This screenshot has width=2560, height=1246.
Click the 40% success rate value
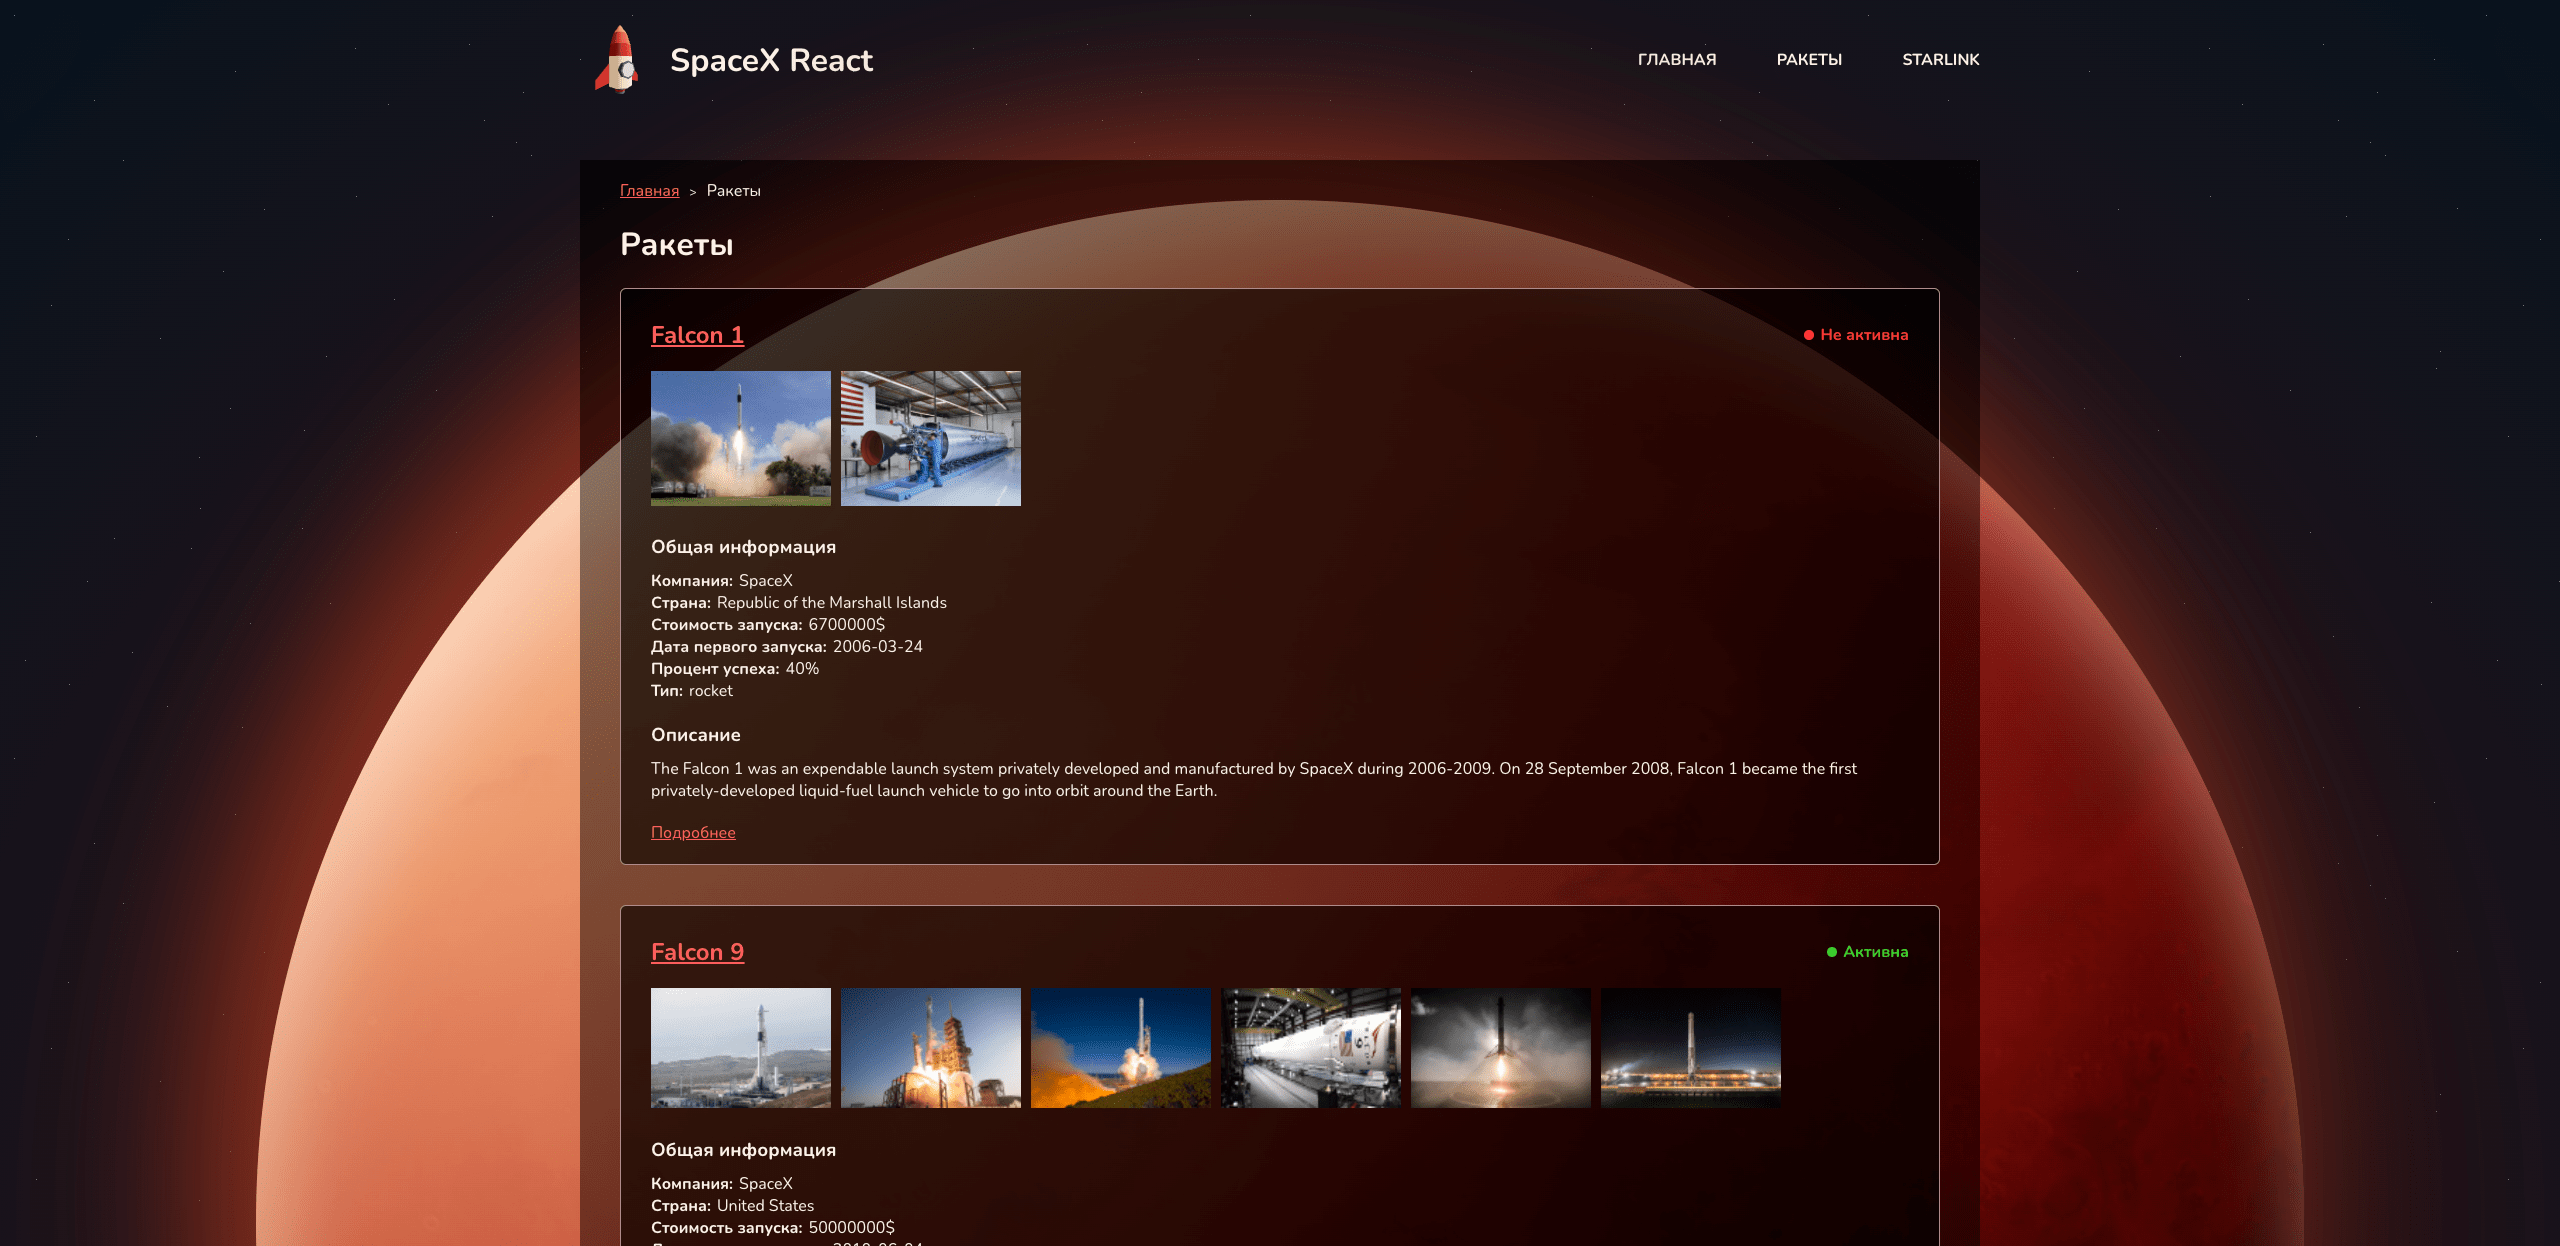[802, 669]
